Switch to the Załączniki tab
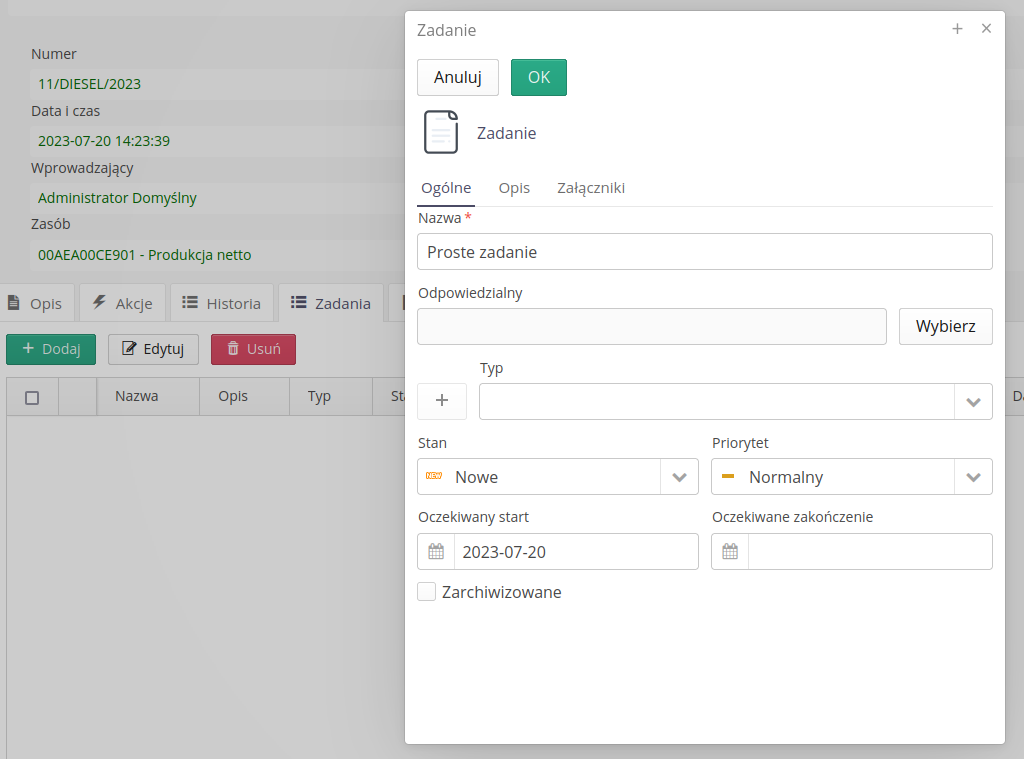 pos(591,188)
